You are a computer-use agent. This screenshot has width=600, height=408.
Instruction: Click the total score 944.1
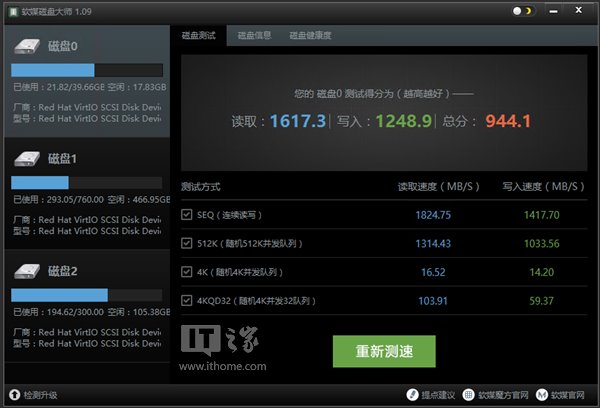pyautogui.click(x=508, y=121)
